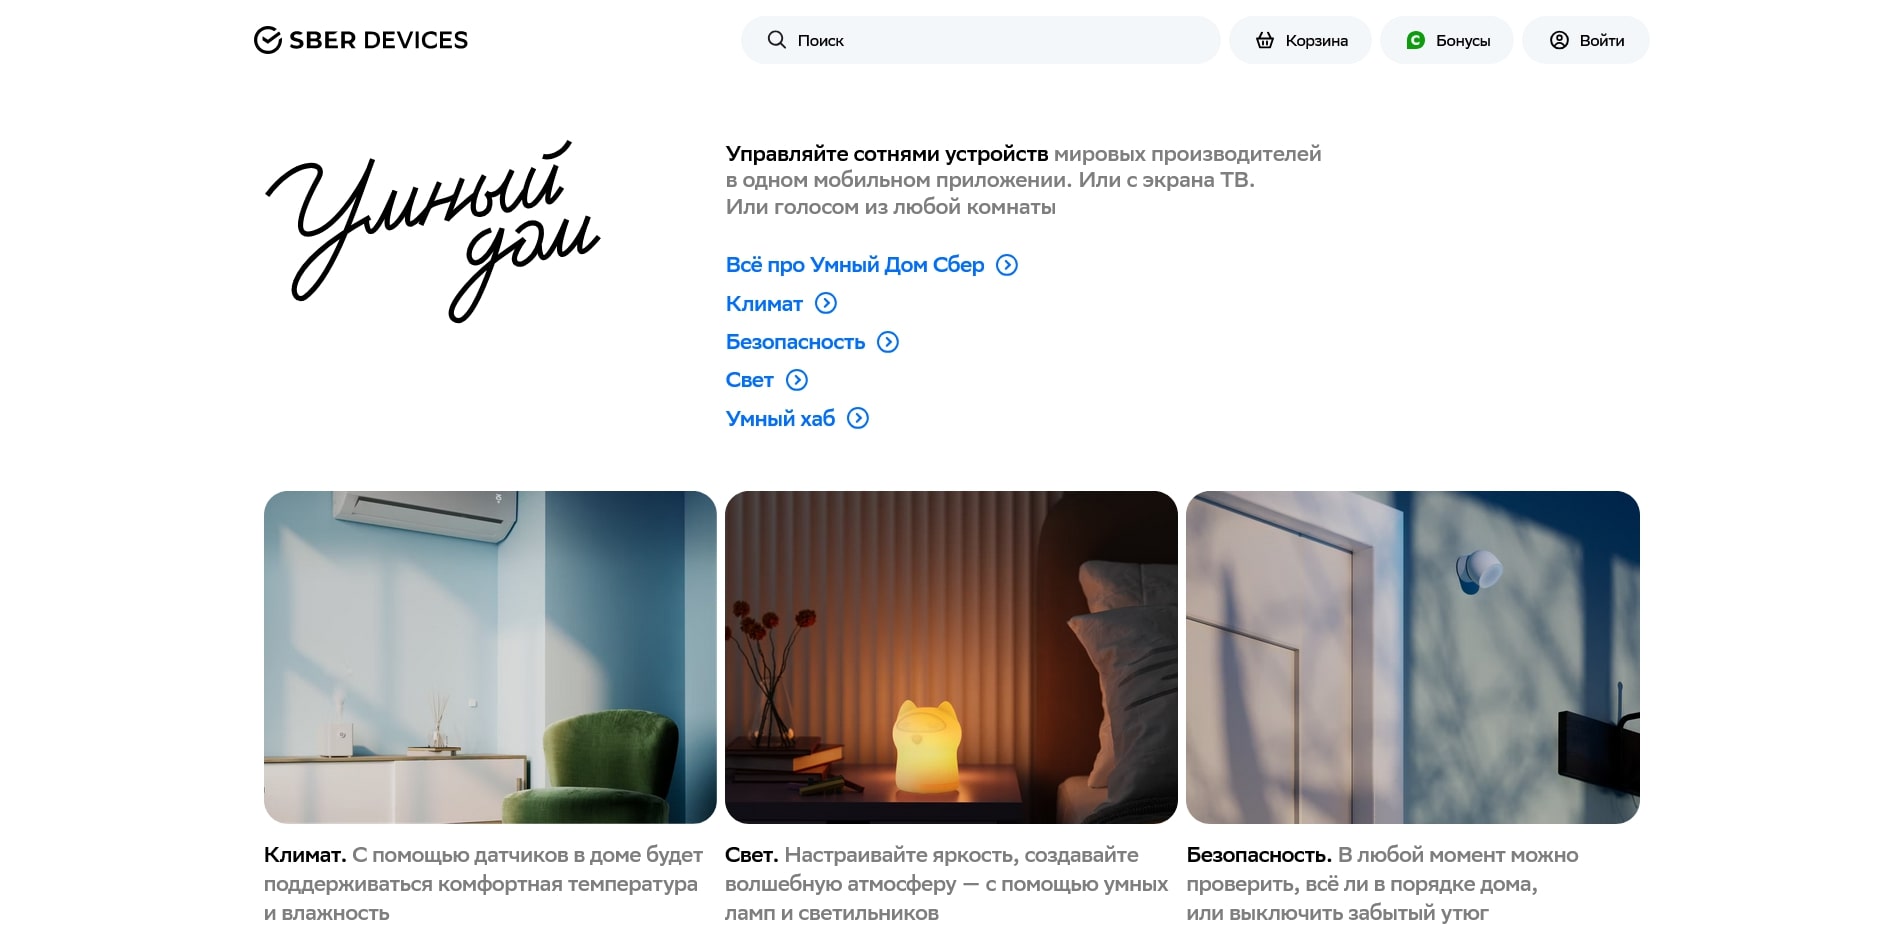
Task: Follow the Климат link
Action: (764, 304)
